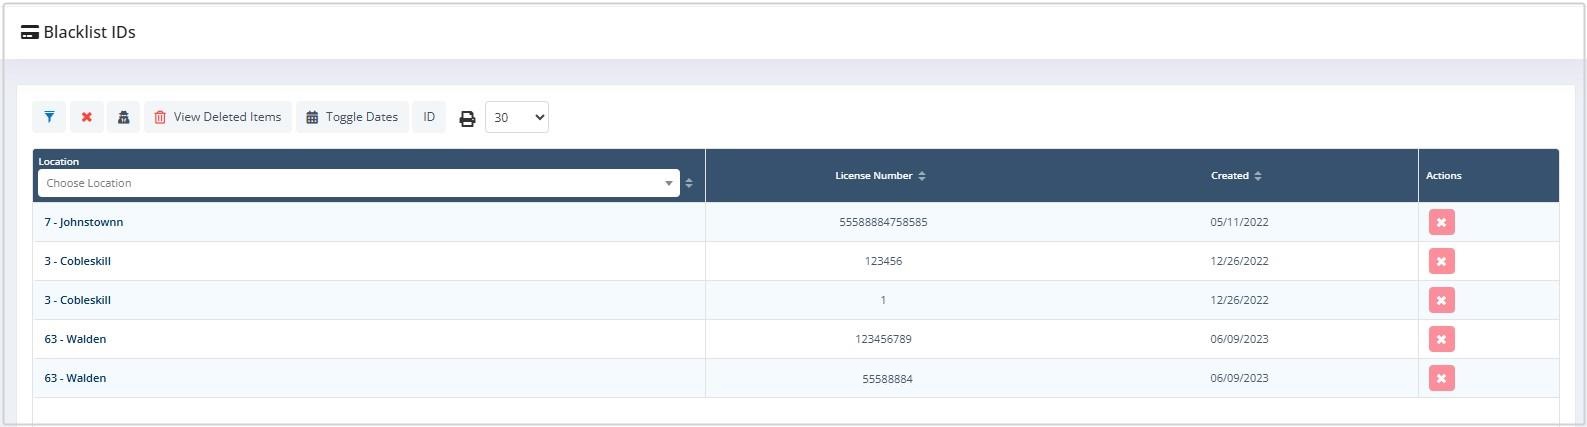
Task: Open the page size 30 dropdown
Action: [x=517, y=117]
